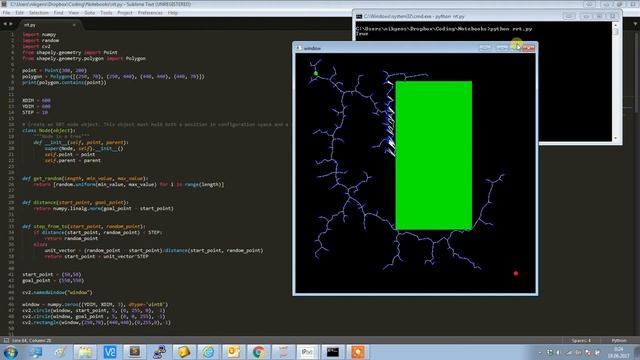Show hidden system tray icons
640x360 pixels.
point(540,352)
